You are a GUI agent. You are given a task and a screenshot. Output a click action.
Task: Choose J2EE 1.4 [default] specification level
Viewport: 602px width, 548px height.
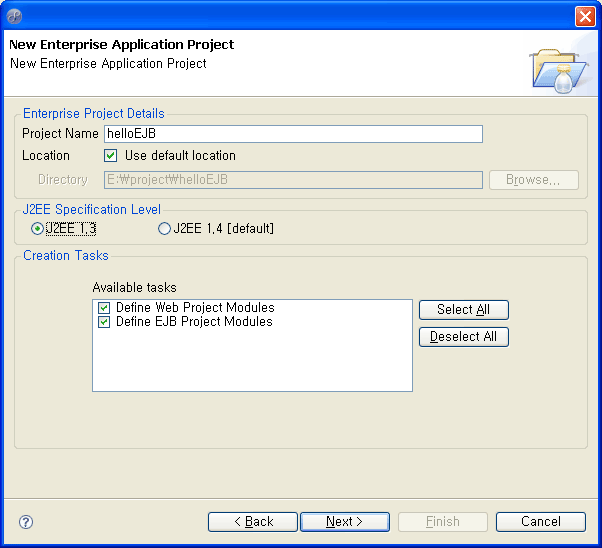click(164, 229)
